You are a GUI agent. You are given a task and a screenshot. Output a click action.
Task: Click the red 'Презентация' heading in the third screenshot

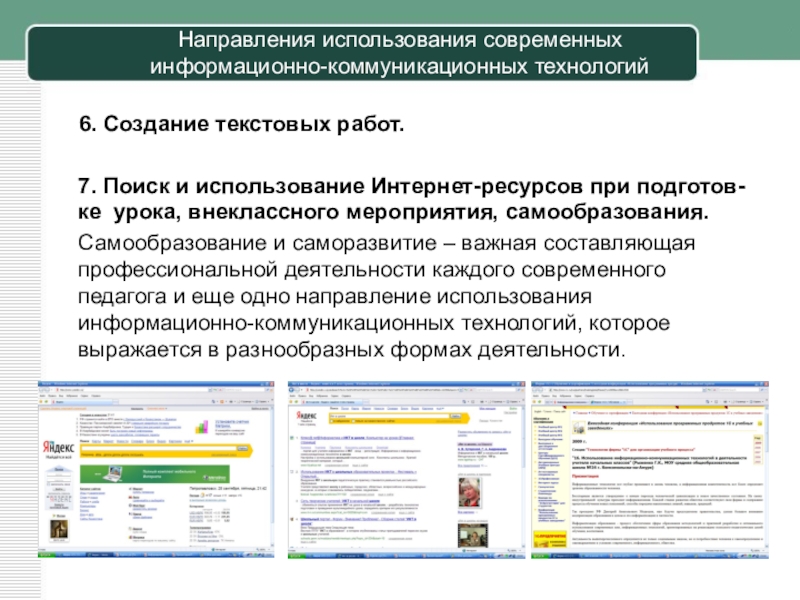point(585,476)
